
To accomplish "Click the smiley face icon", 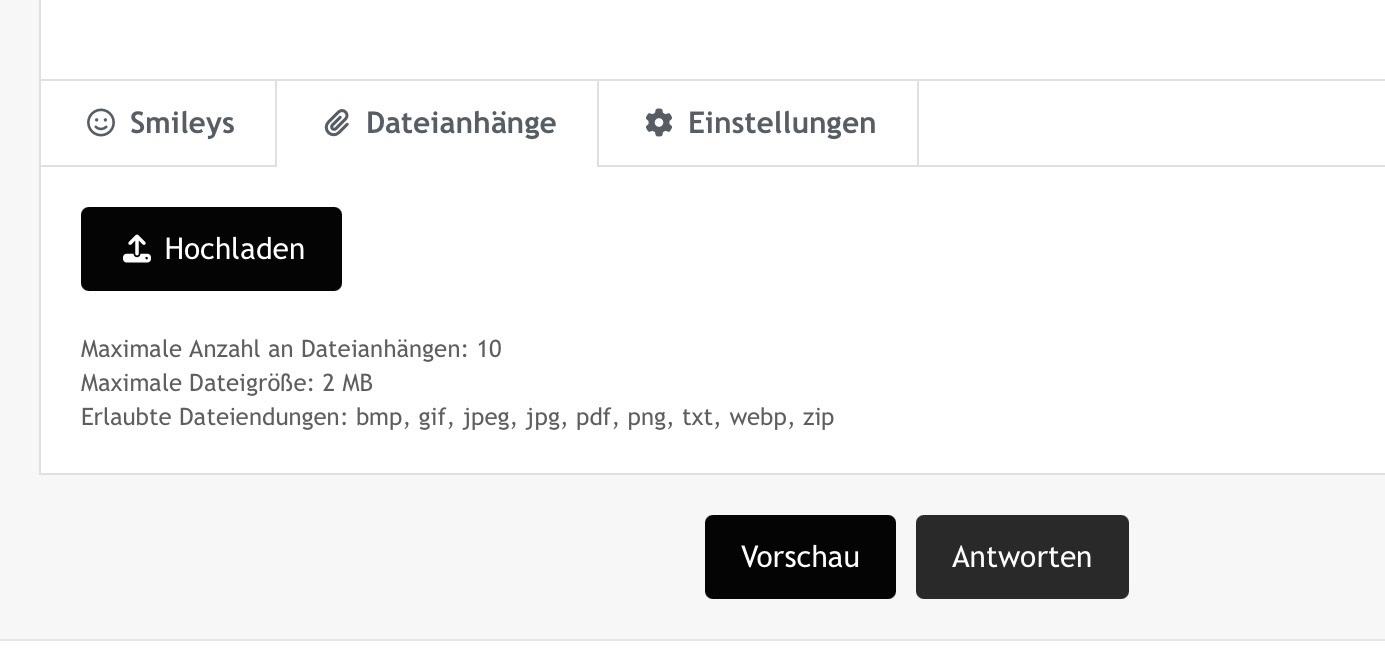I will click(101, 123).
